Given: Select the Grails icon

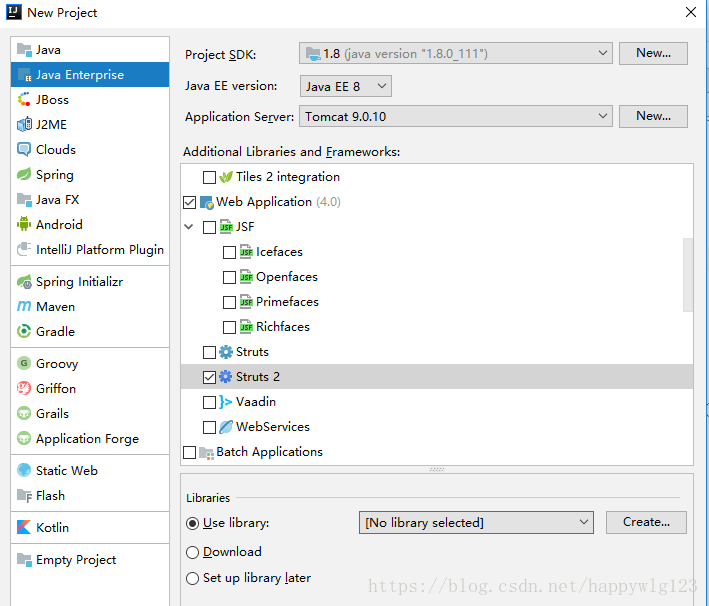Looking at the screenshot, I should [24, 413].
